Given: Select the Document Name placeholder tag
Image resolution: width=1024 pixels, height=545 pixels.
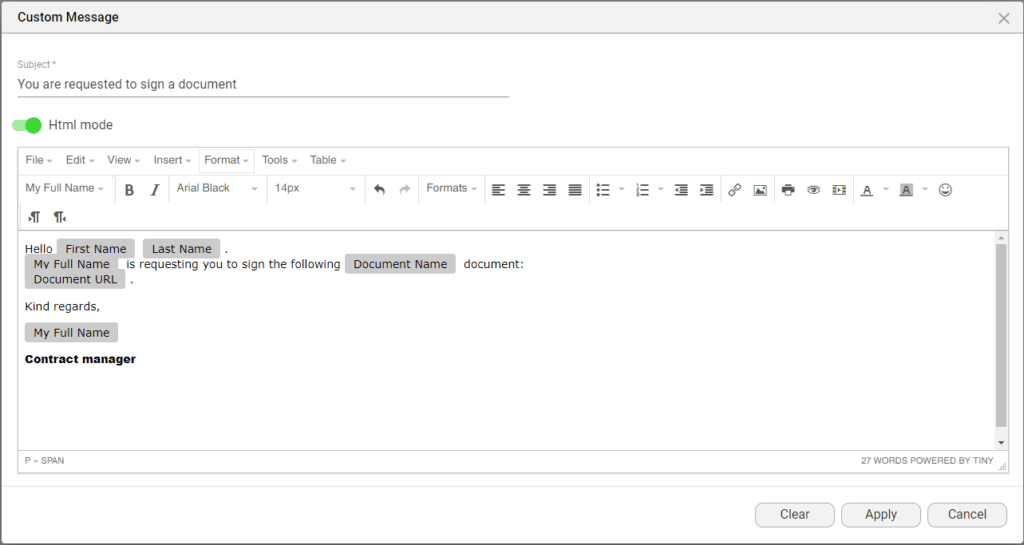Looking at the screenshot, I should point(400,264).
